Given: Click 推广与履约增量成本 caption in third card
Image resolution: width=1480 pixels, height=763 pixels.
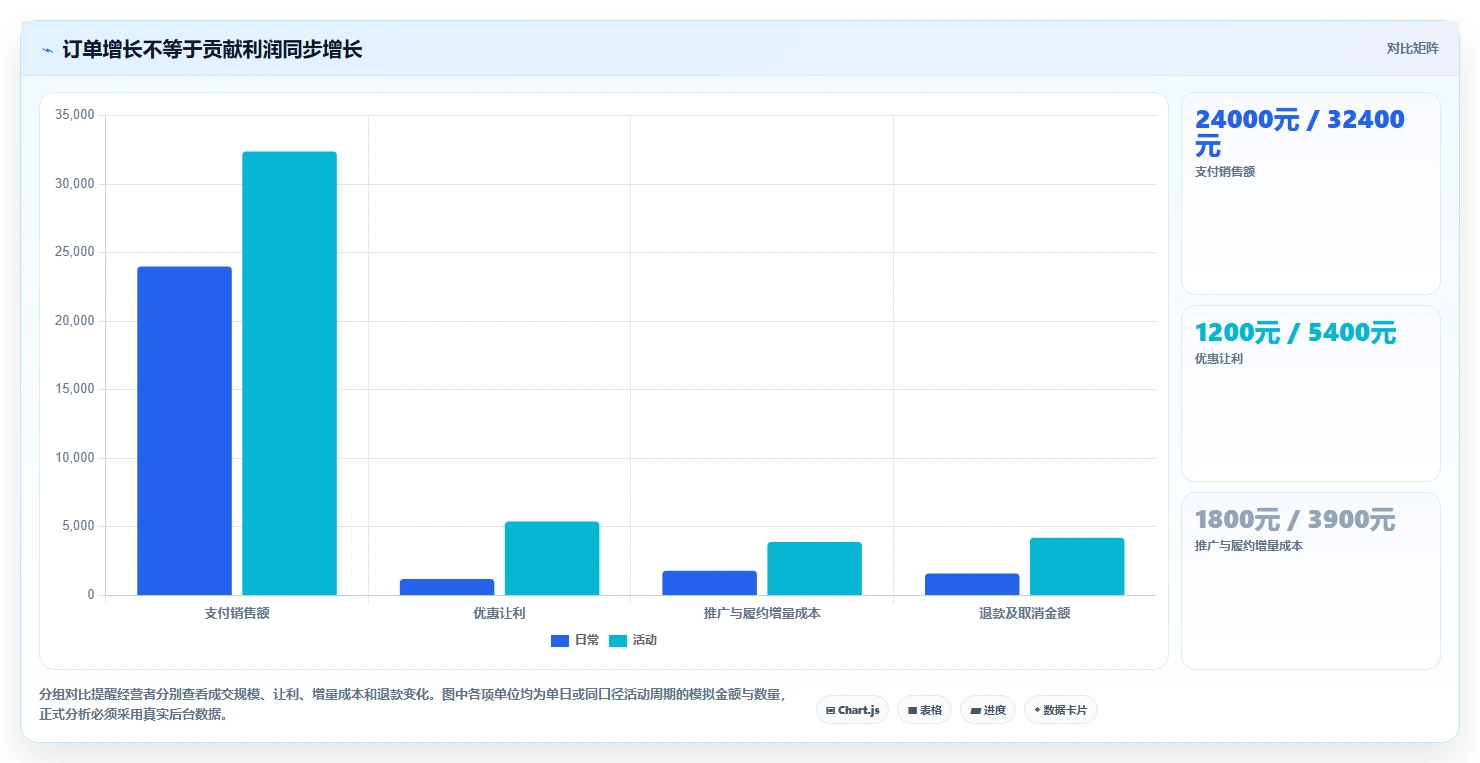Looking at the screenshot, I should click(x=1249, y=546).
